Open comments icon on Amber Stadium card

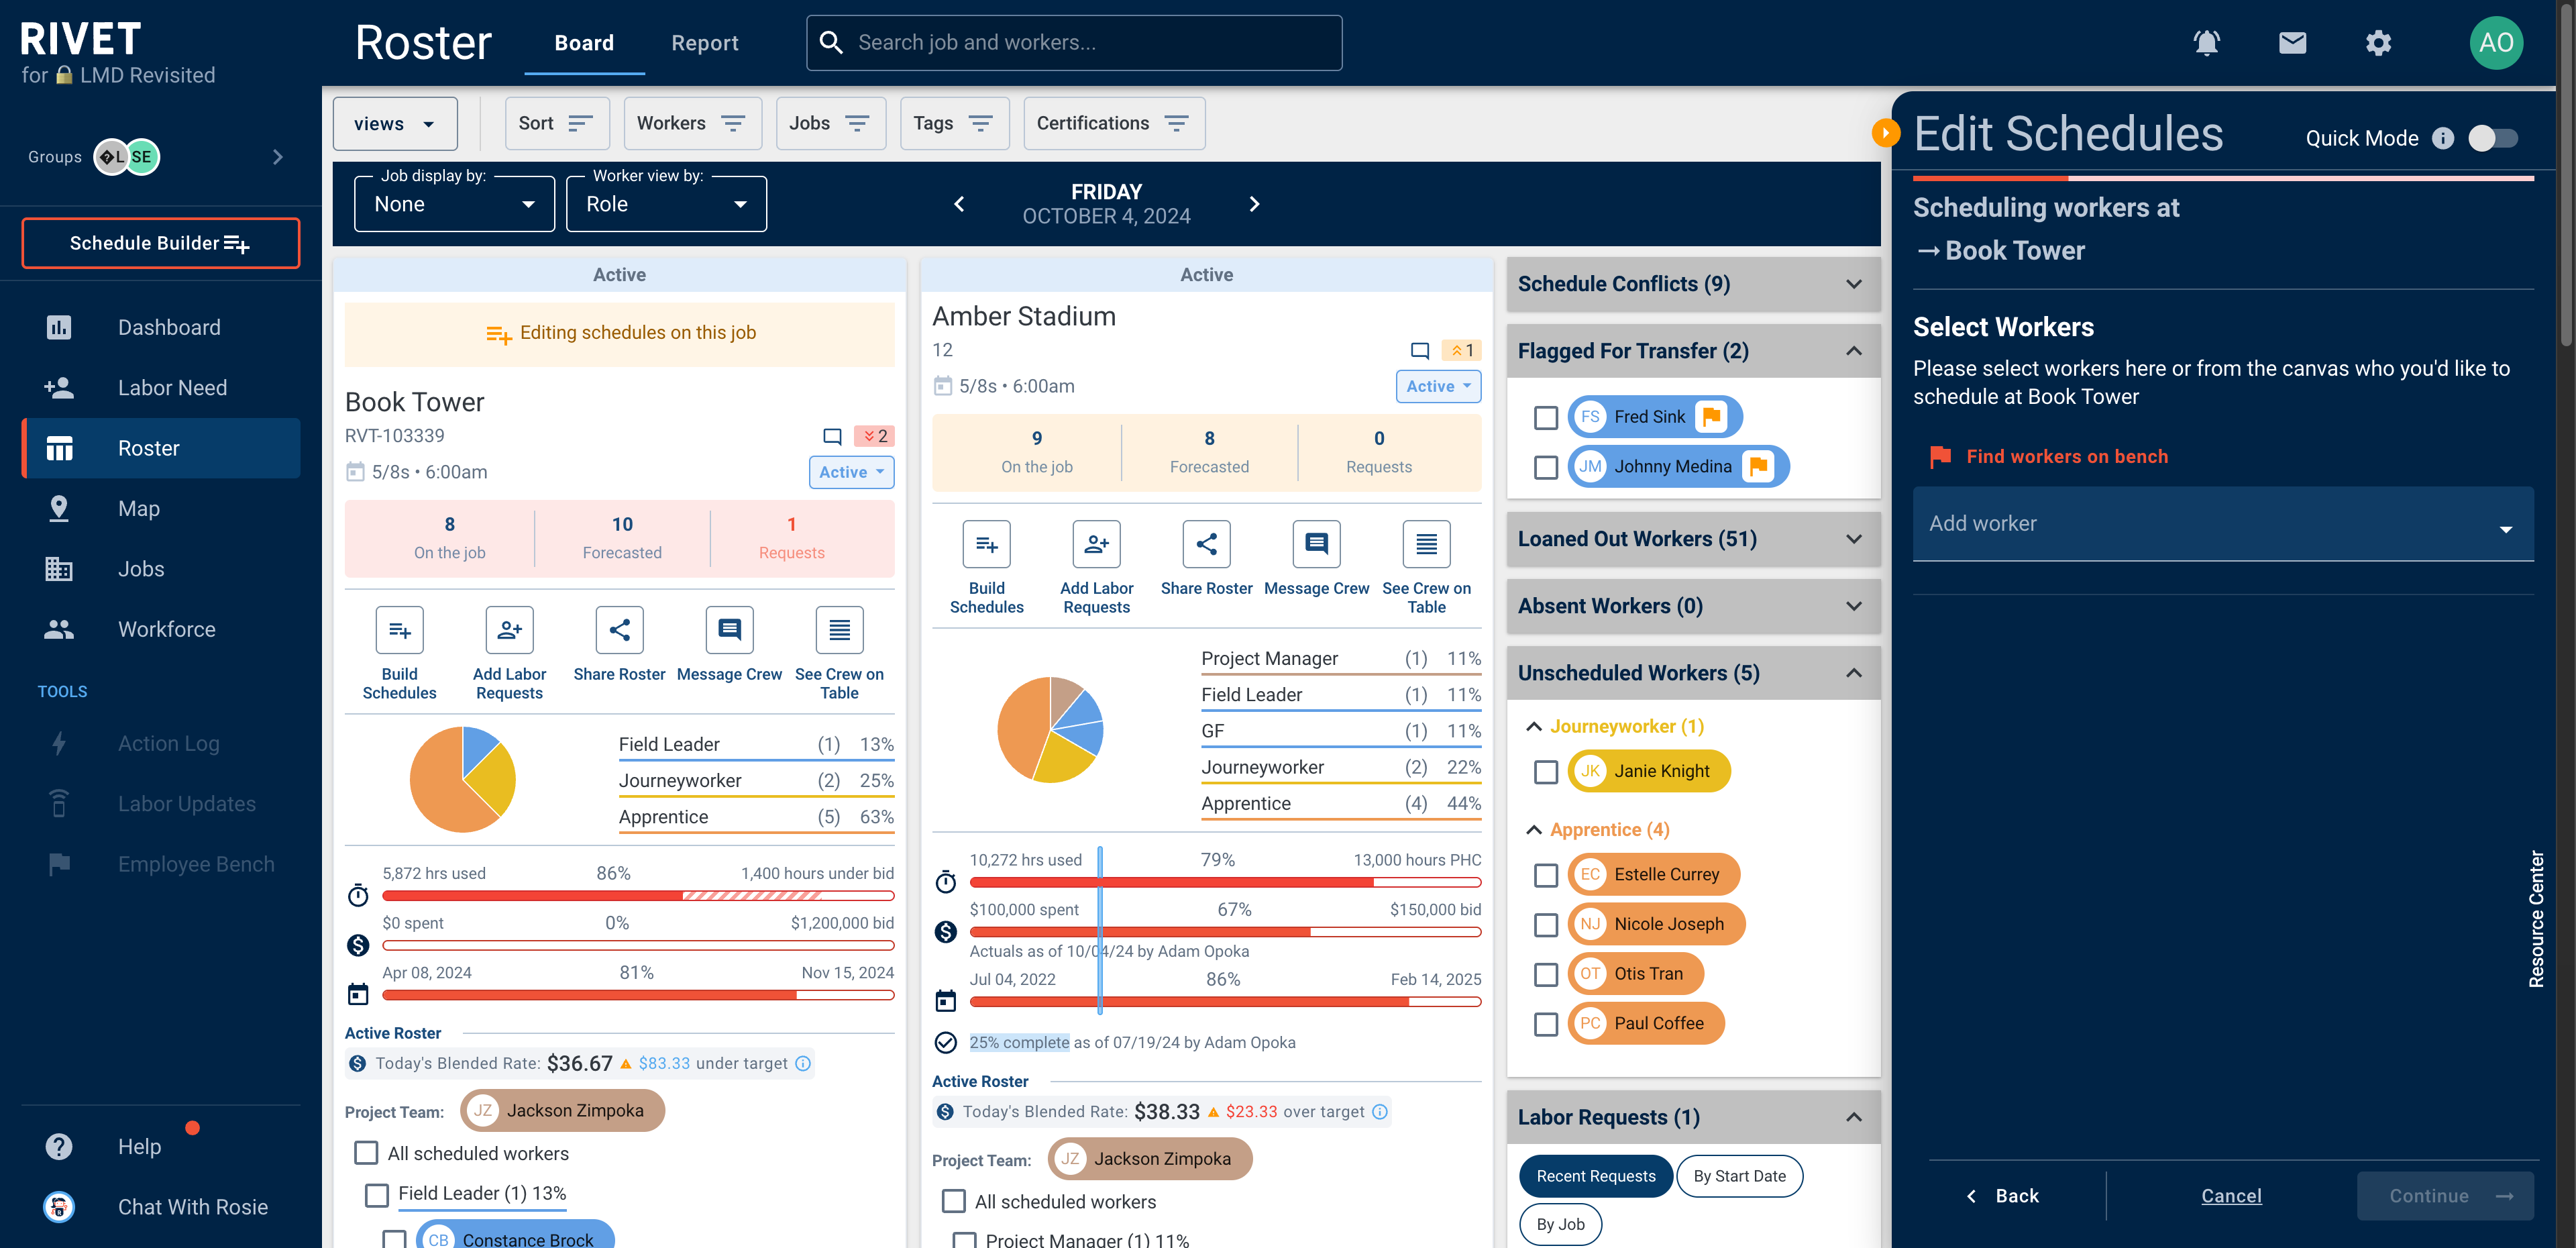pyautogui.click(x=1419, y=351)
